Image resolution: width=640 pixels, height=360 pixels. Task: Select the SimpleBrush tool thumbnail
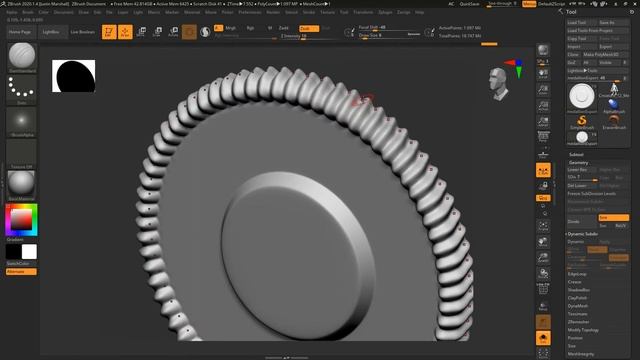point(582,122)
